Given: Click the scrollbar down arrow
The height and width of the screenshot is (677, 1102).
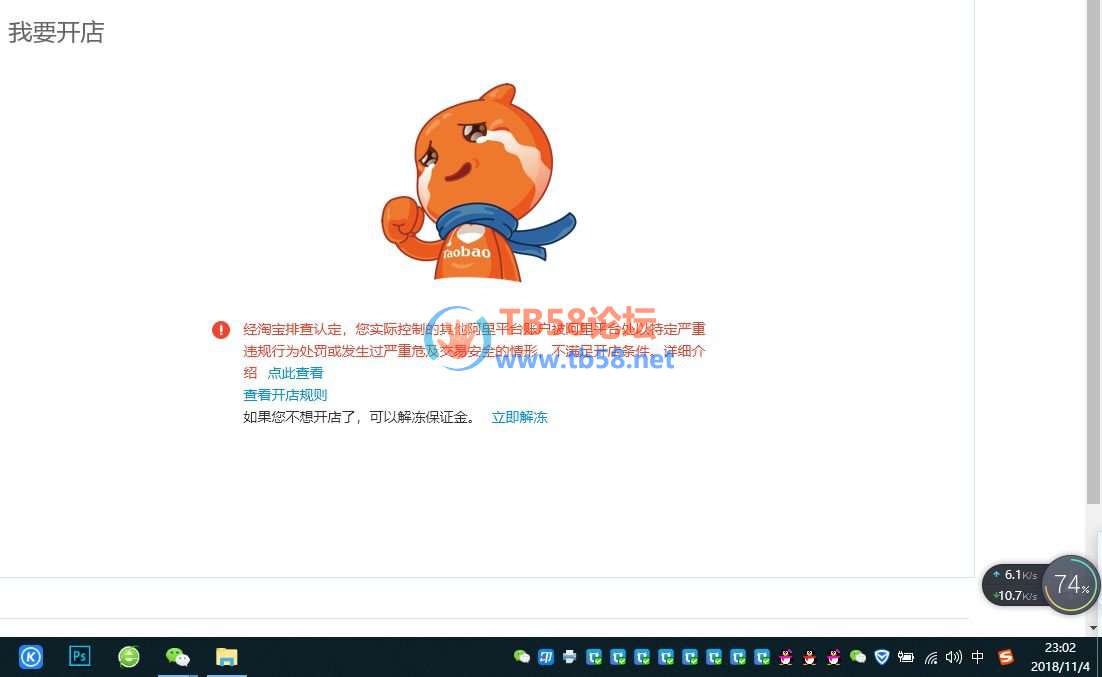Looking at the screenshot, I should (1093, 627).
